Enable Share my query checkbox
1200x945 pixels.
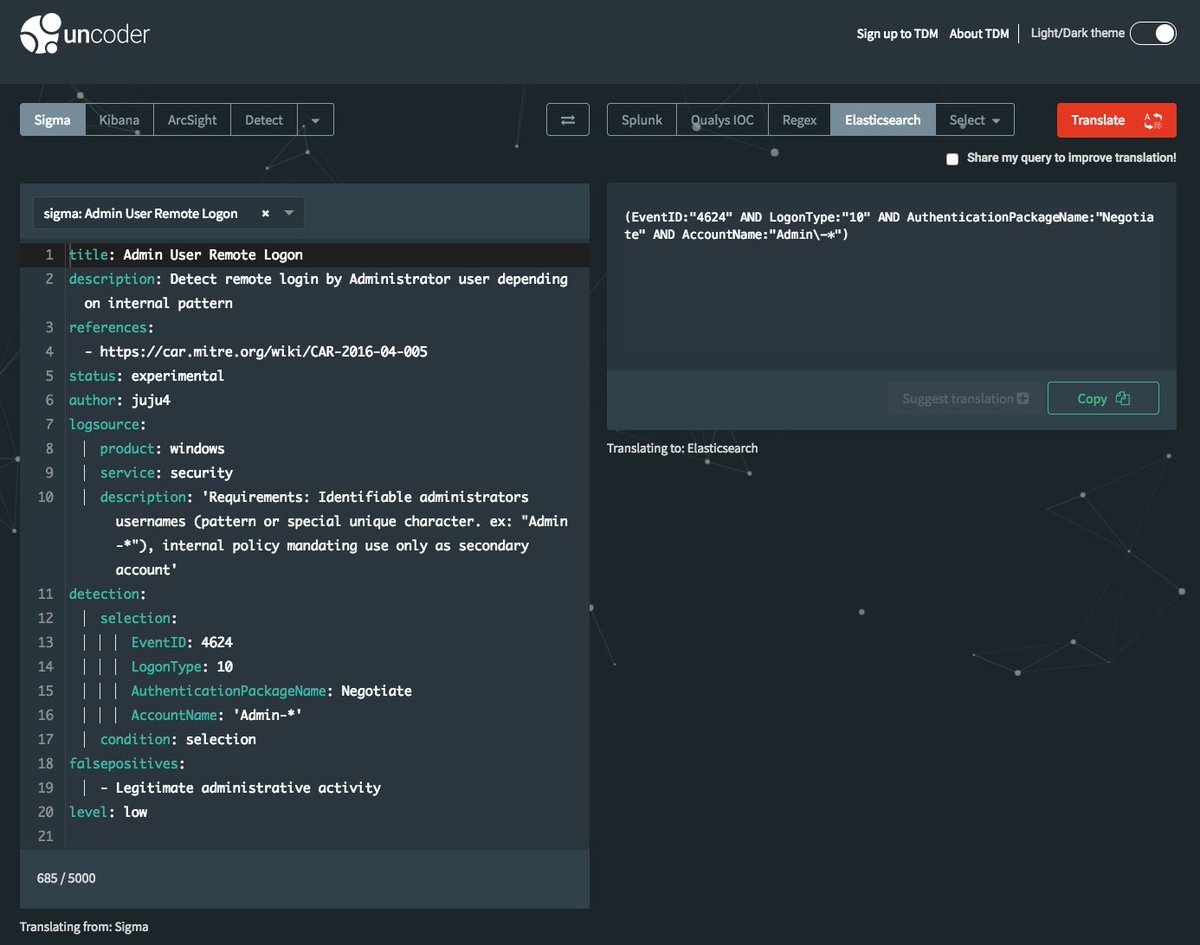[x=952, y=158]
